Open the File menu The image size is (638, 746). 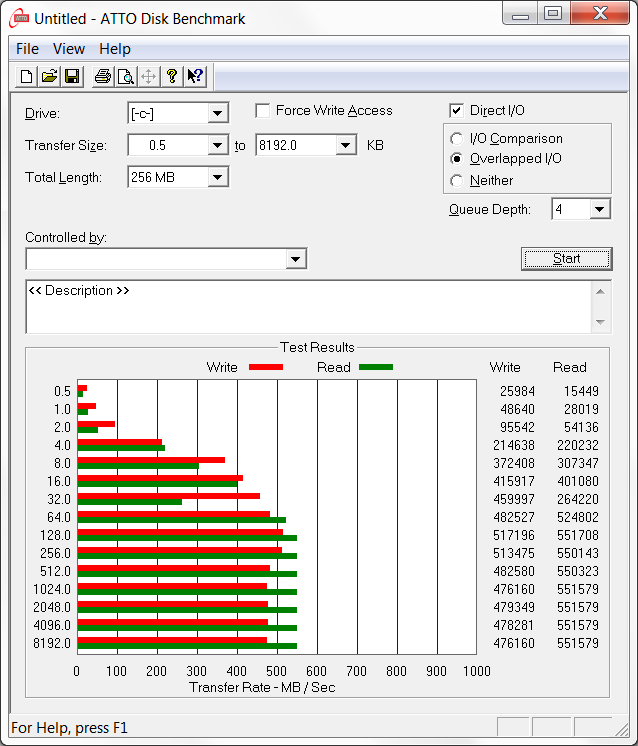pyautogui.click(x=27, y=49)
